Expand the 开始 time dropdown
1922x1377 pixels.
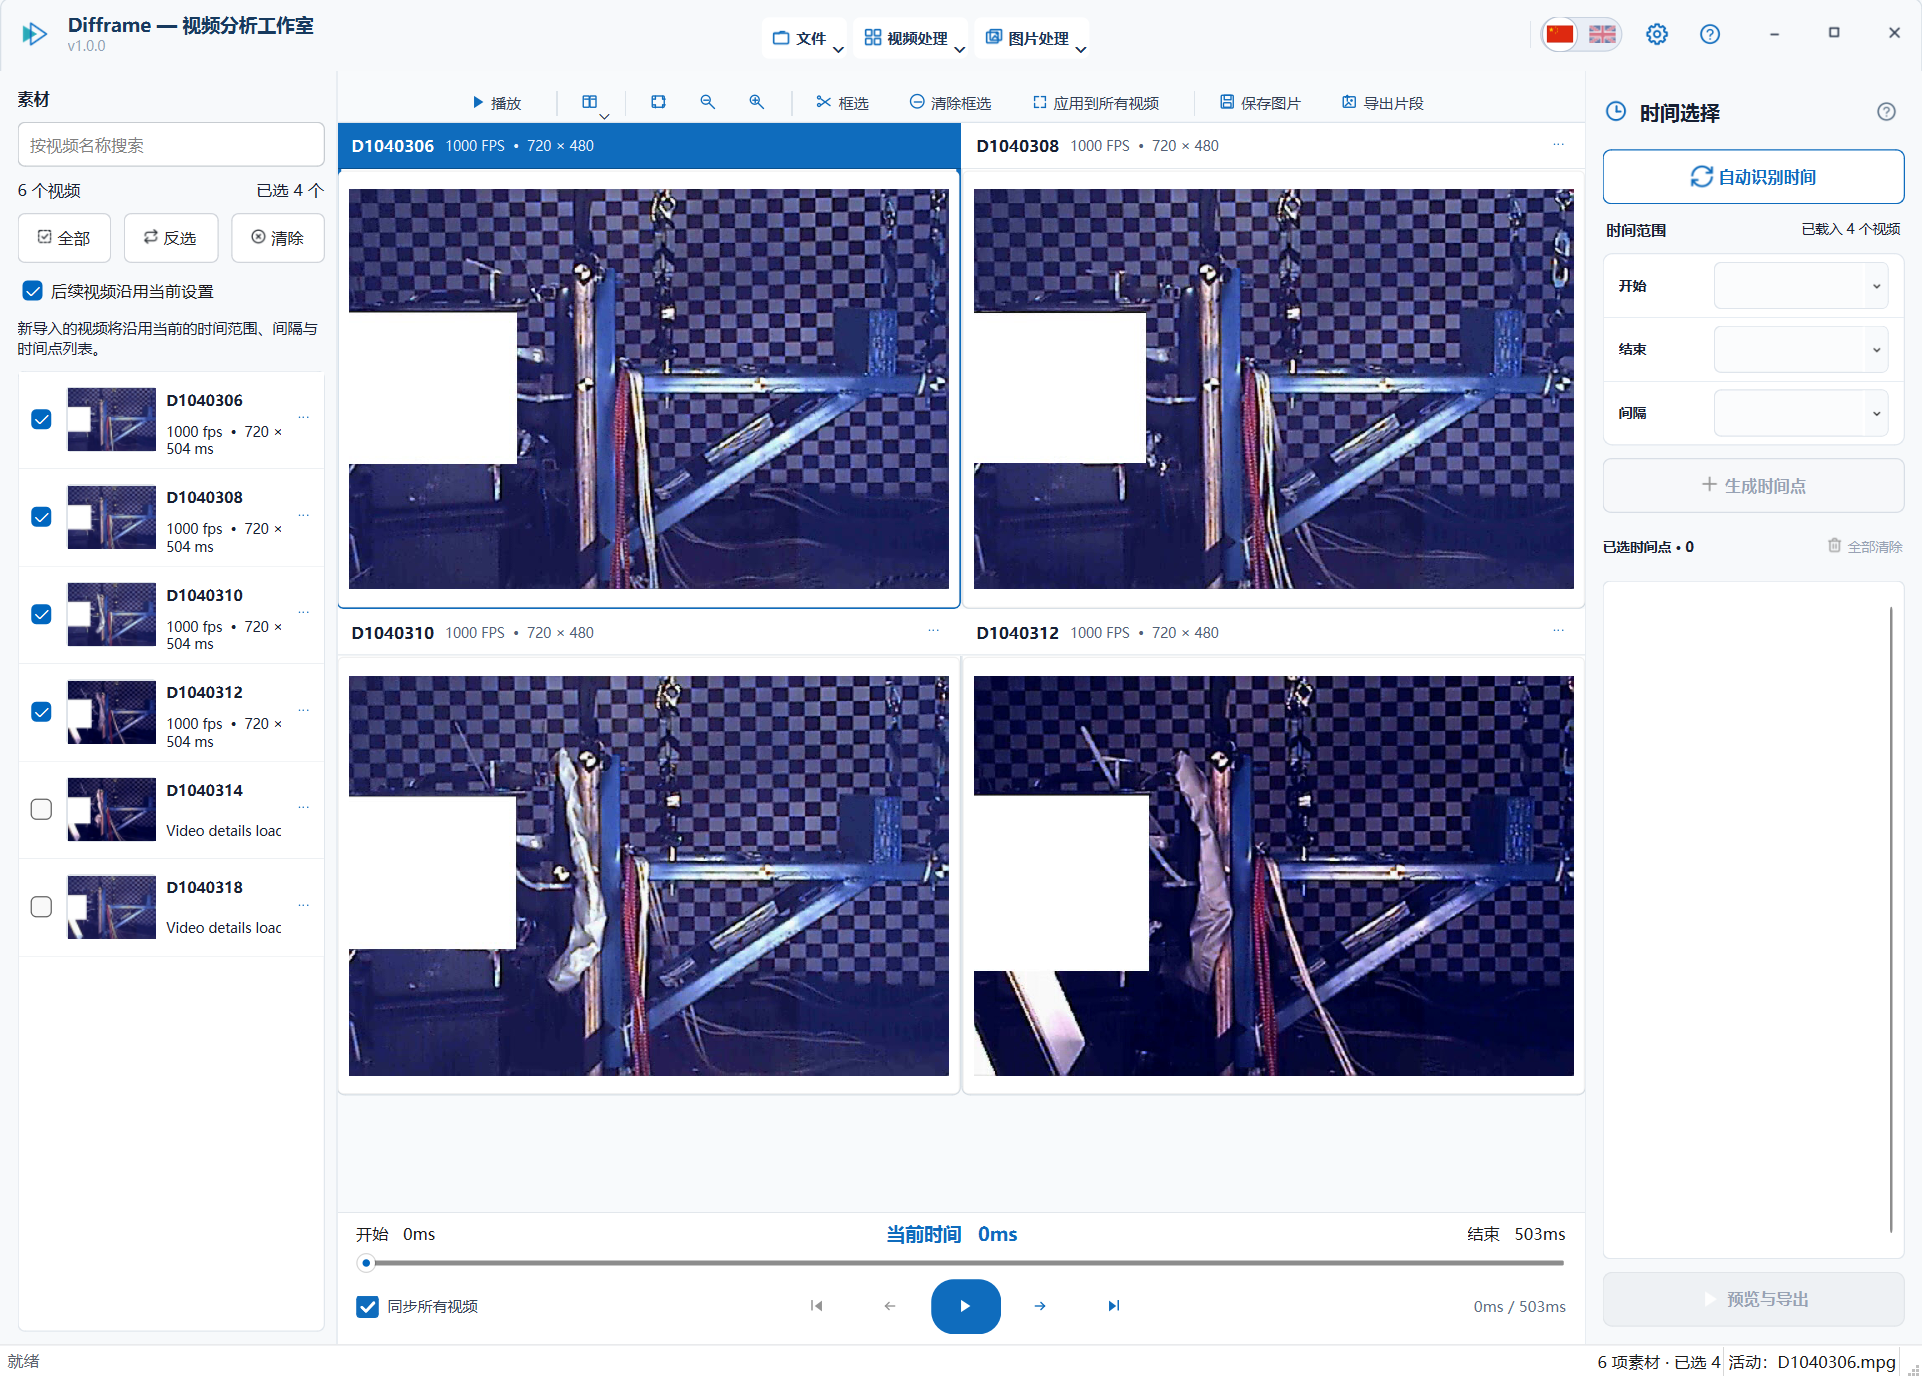(1800, 286)
